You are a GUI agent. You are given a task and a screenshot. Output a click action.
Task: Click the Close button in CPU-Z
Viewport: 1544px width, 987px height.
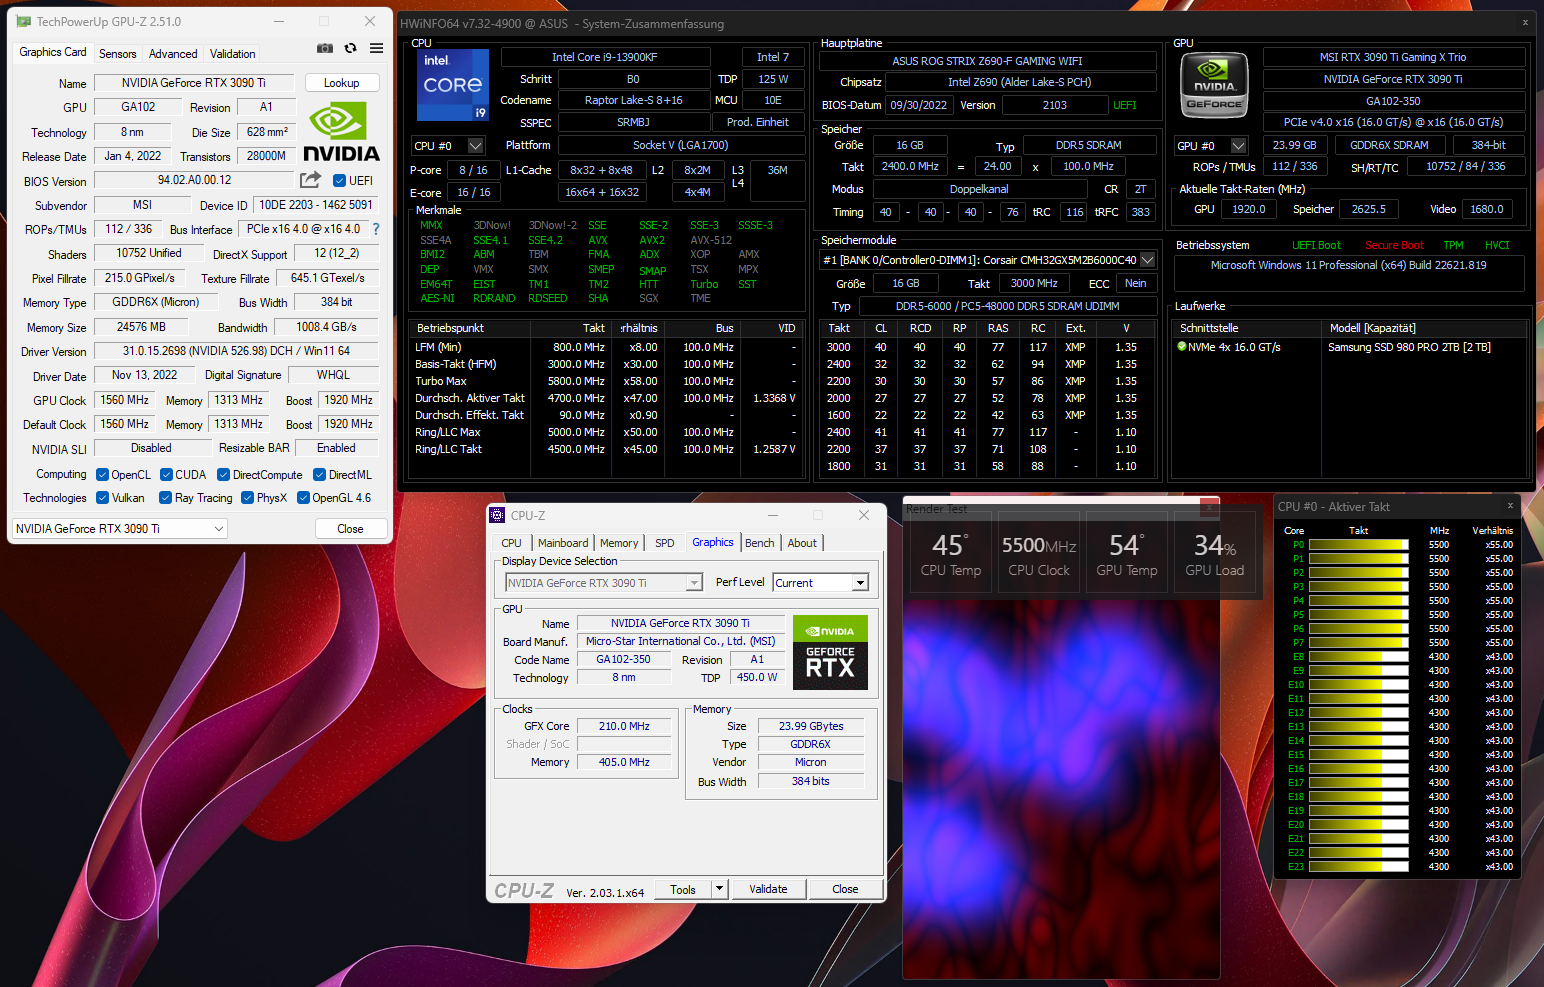(x=845, y=889)
